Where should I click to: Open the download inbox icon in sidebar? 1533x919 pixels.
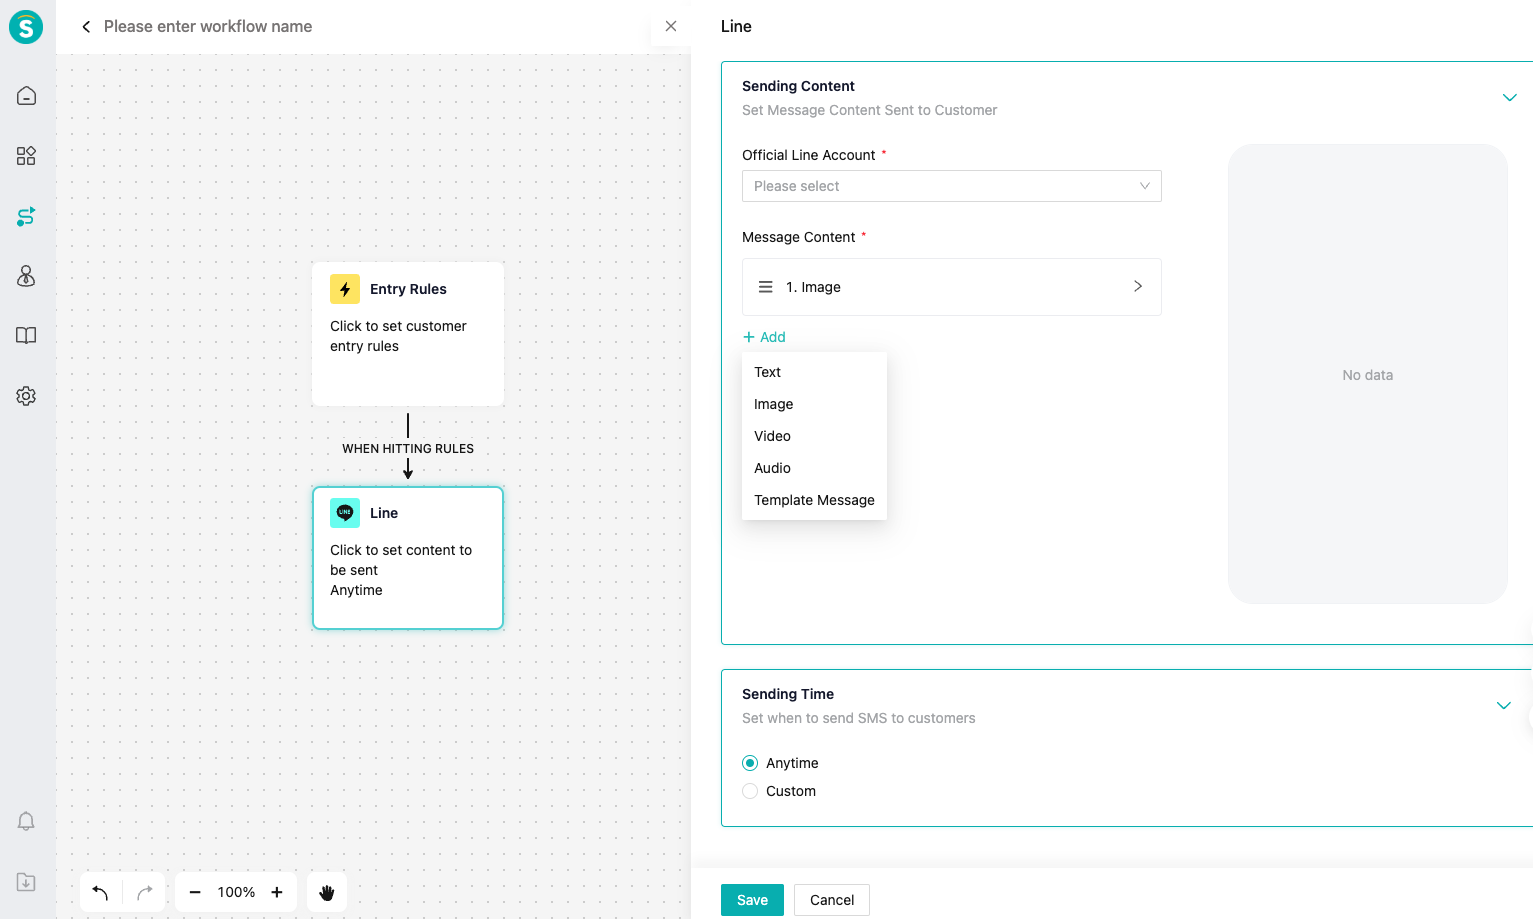(x=27, y=882)
